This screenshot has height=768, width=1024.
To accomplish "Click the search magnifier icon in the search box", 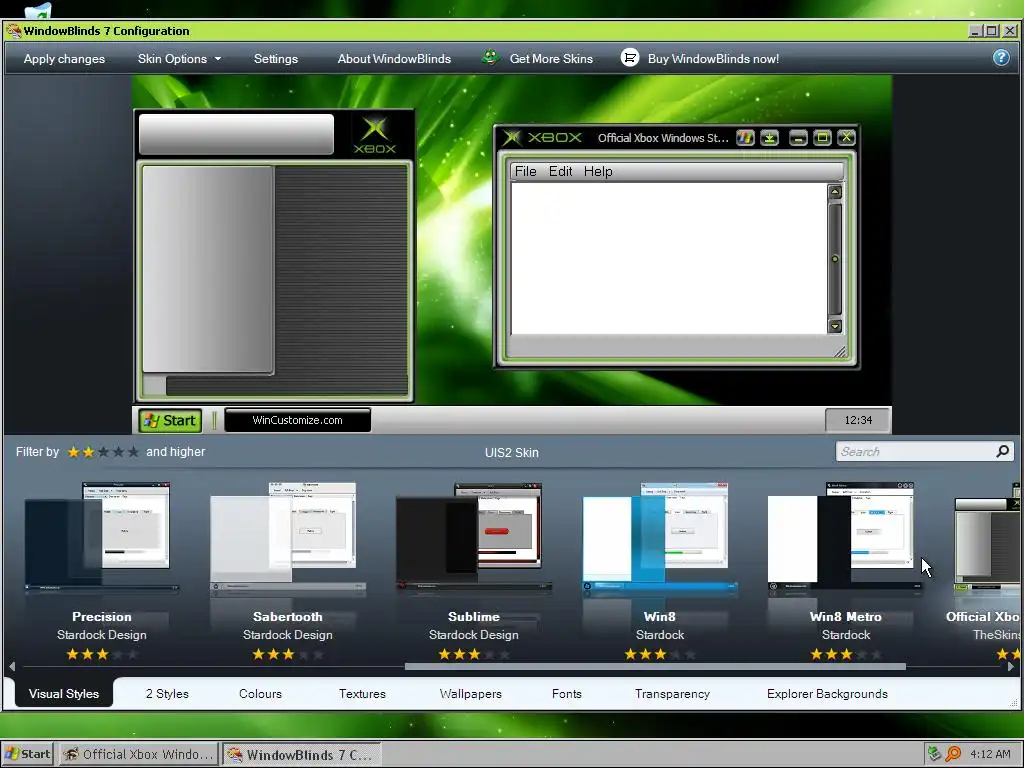I will [1002, 451].
